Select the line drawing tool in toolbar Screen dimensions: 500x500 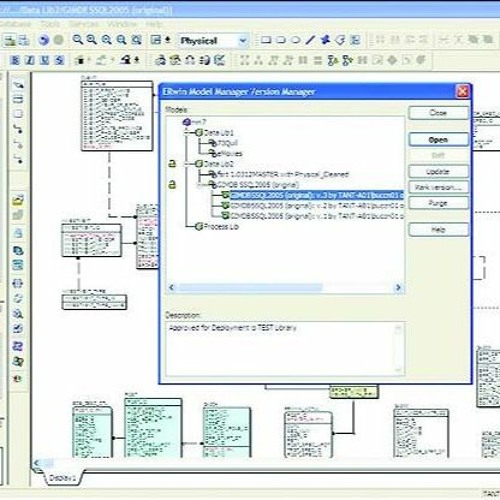[x=310, y=40]
